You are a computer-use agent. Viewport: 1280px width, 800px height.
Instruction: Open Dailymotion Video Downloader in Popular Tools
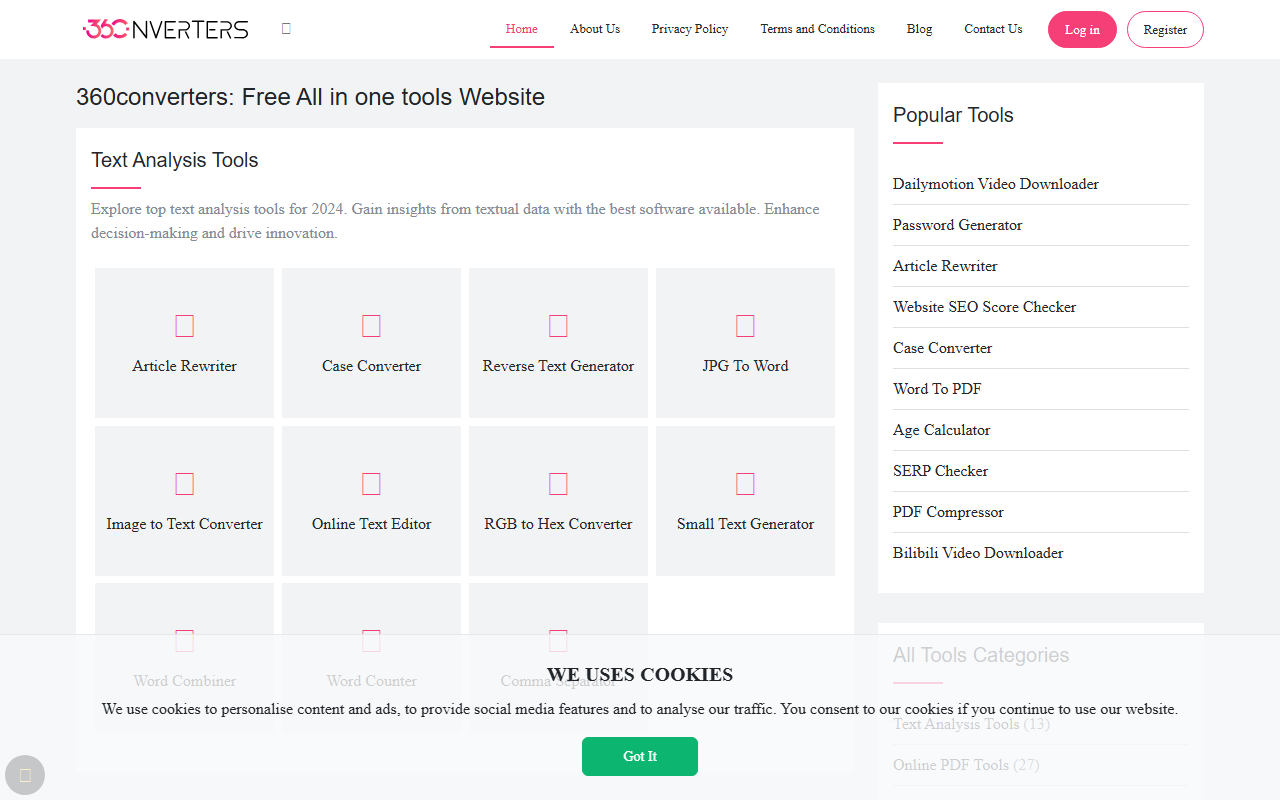point(995,184)
